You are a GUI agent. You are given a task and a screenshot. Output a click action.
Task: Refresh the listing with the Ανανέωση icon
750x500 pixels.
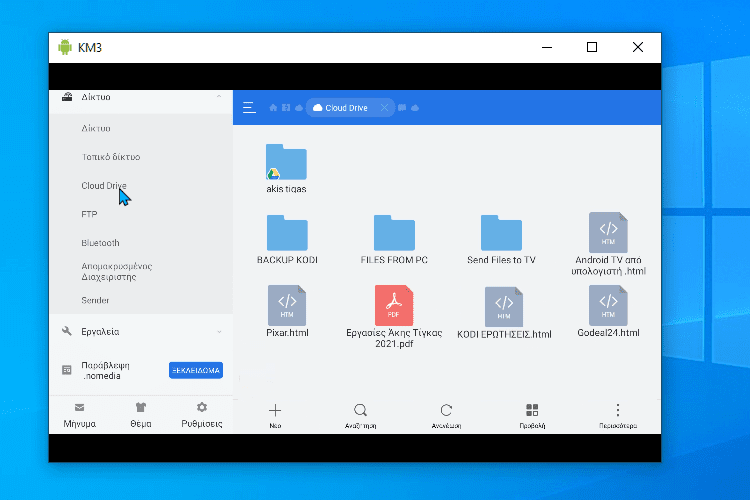[x=446, y=410]
